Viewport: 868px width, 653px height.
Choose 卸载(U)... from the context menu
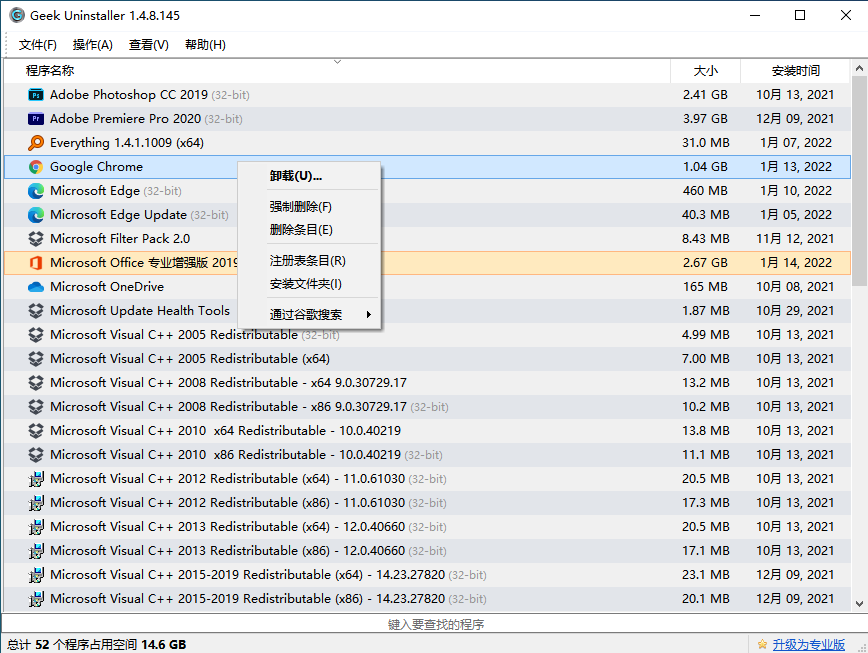coord(309,177)
